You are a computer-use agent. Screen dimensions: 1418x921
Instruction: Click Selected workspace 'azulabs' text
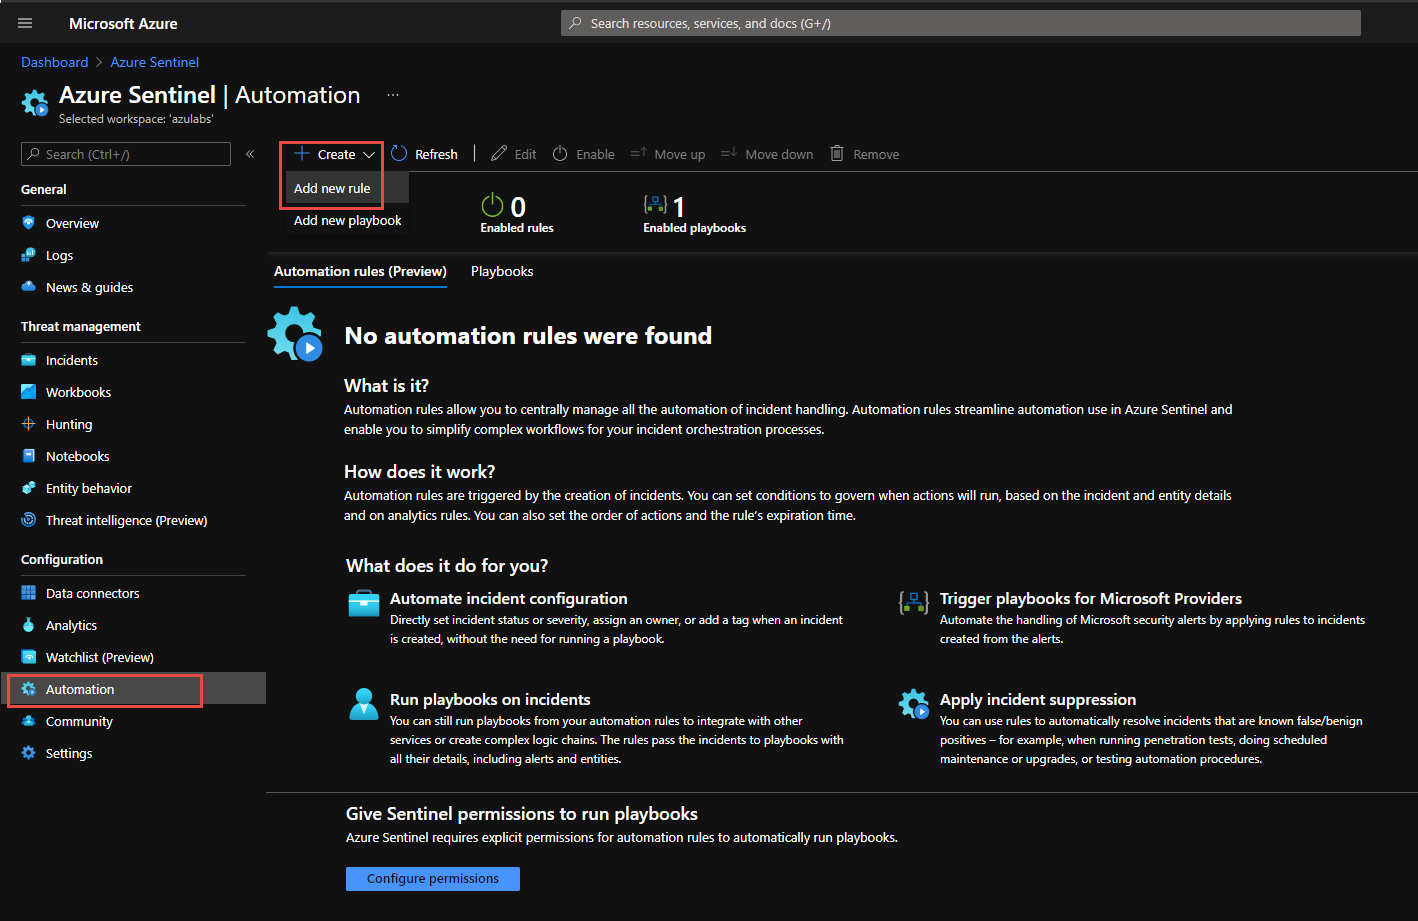point(136,119)
